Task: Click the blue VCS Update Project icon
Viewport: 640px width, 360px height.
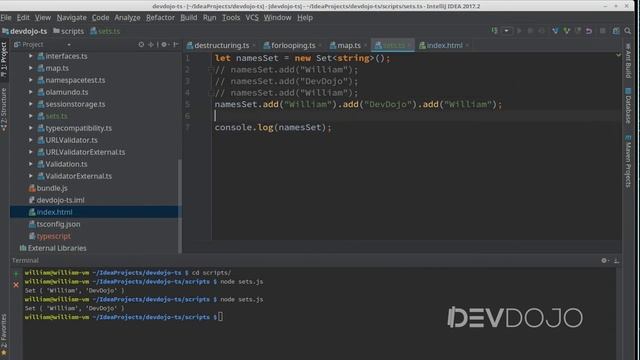Action: [x=555, y=31]
